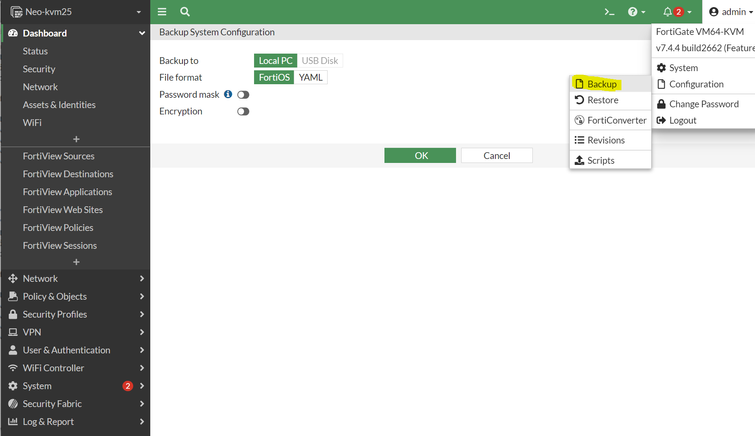The height and width of the screenshot is (436, 755).
Task: Open the CLI console icon
Action: [610, 12]
